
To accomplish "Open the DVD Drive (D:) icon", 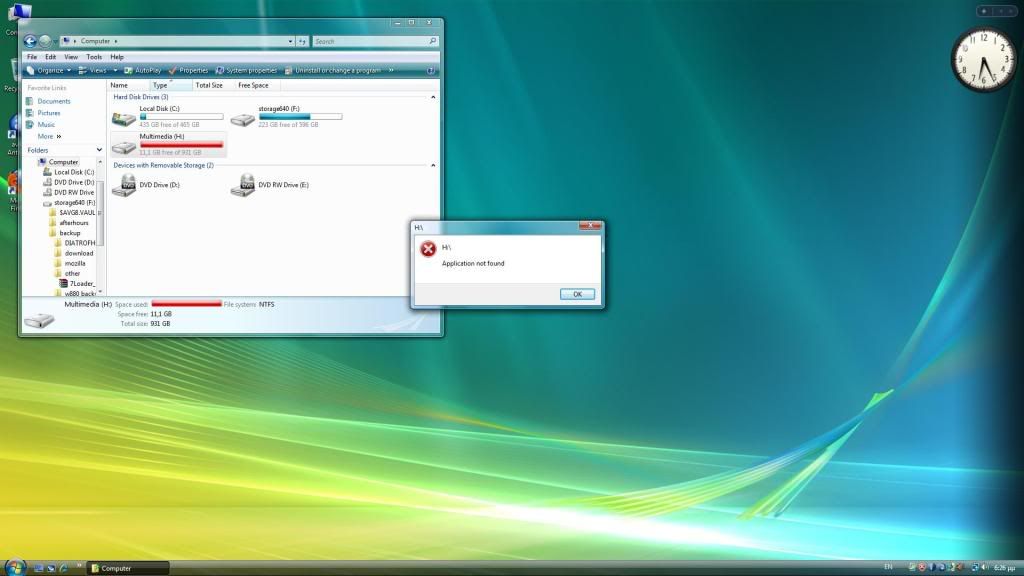I will (124, 185).
